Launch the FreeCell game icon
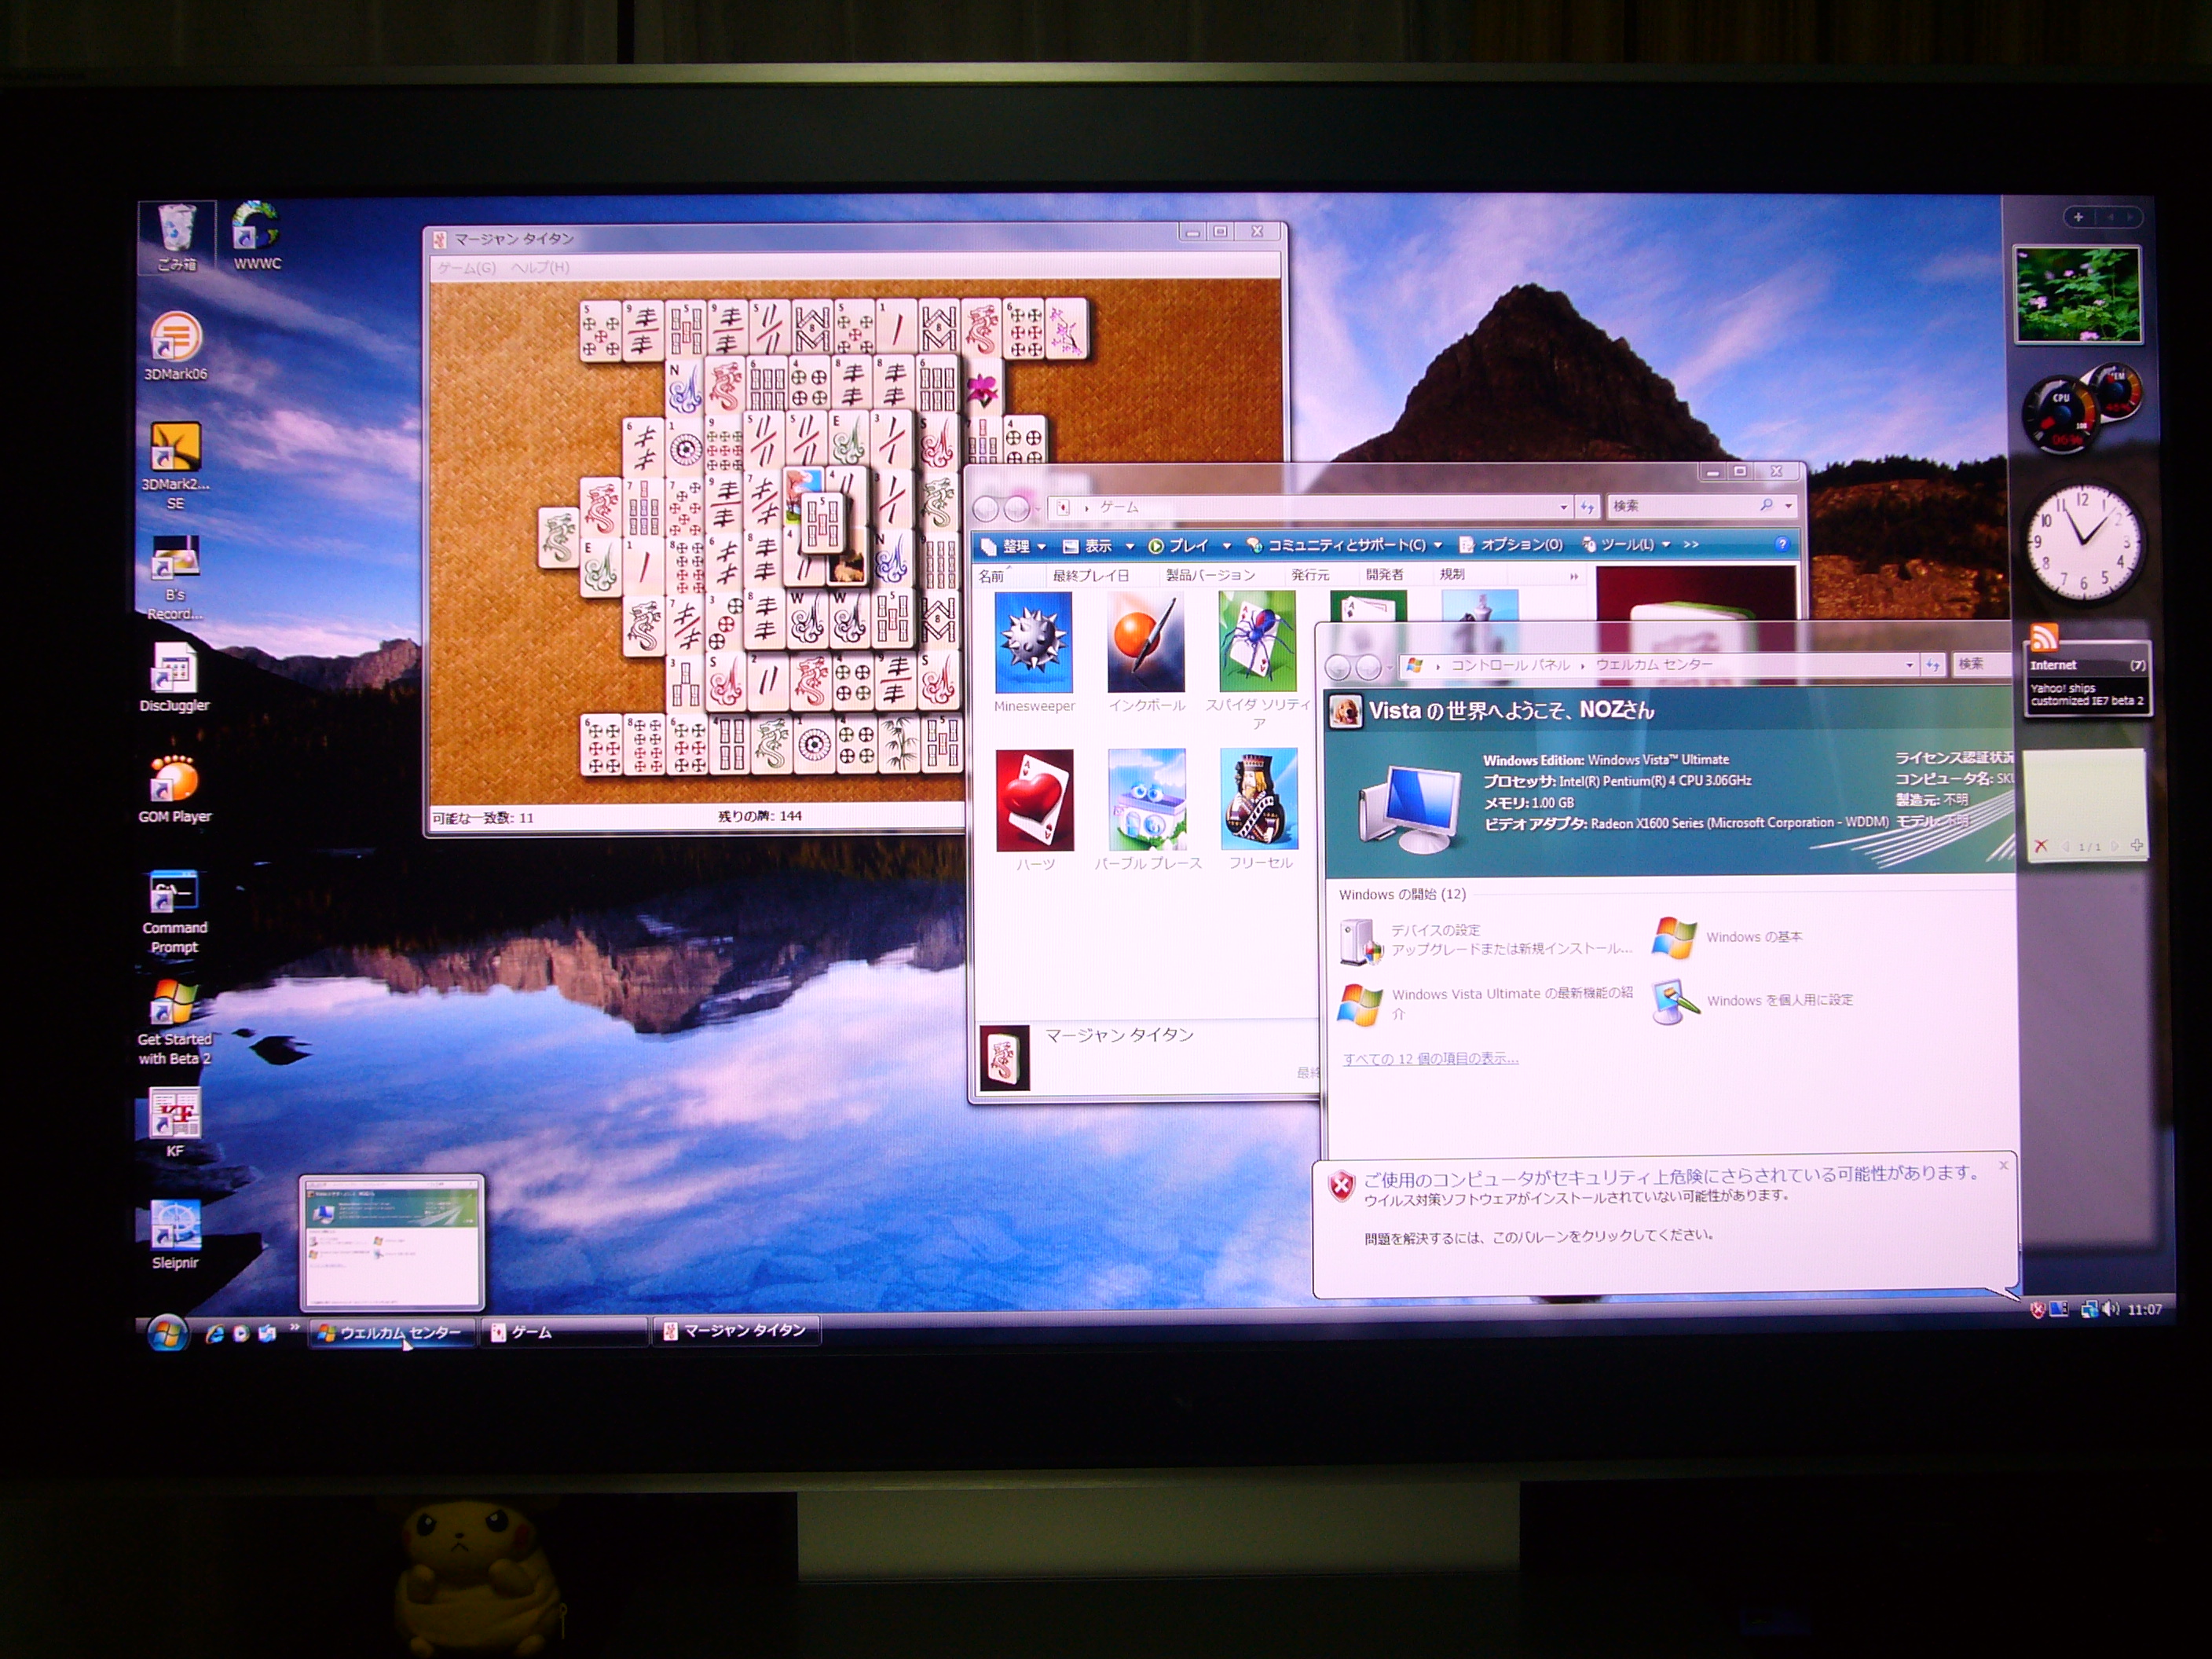This screenshot has height=1659, width=2212. point(1259,800)
